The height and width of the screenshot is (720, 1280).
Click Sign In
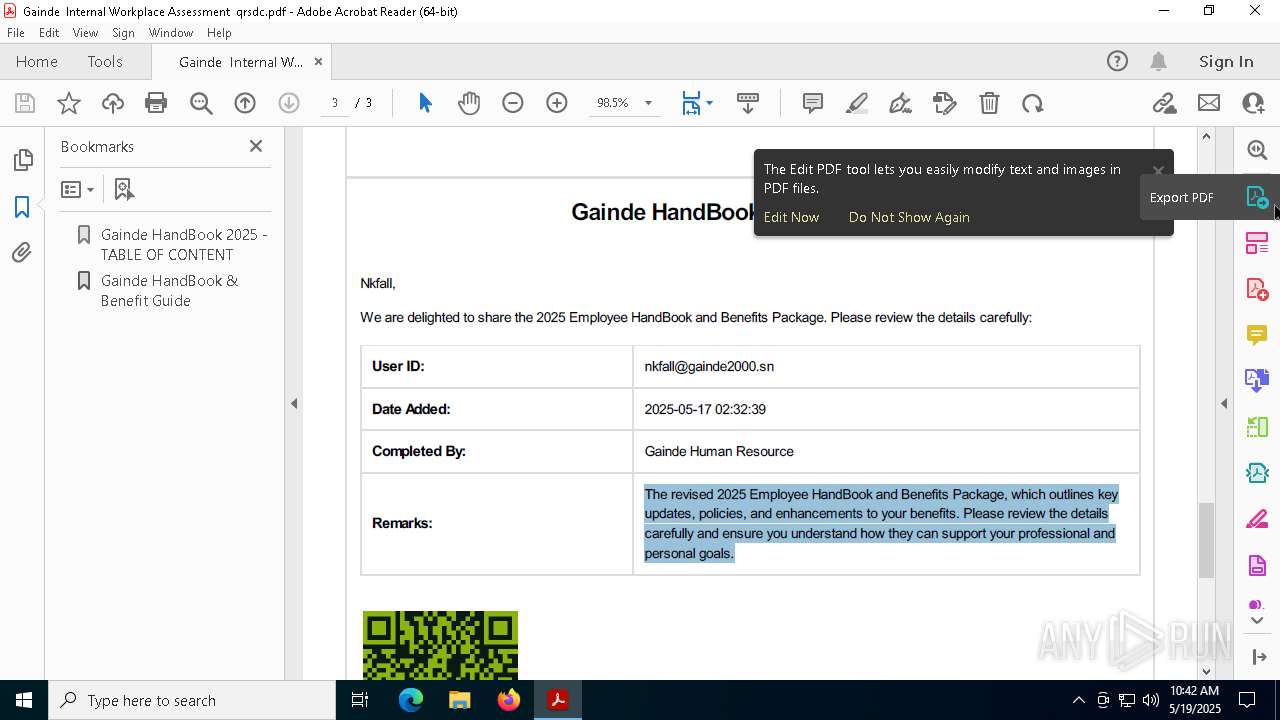1226,61
